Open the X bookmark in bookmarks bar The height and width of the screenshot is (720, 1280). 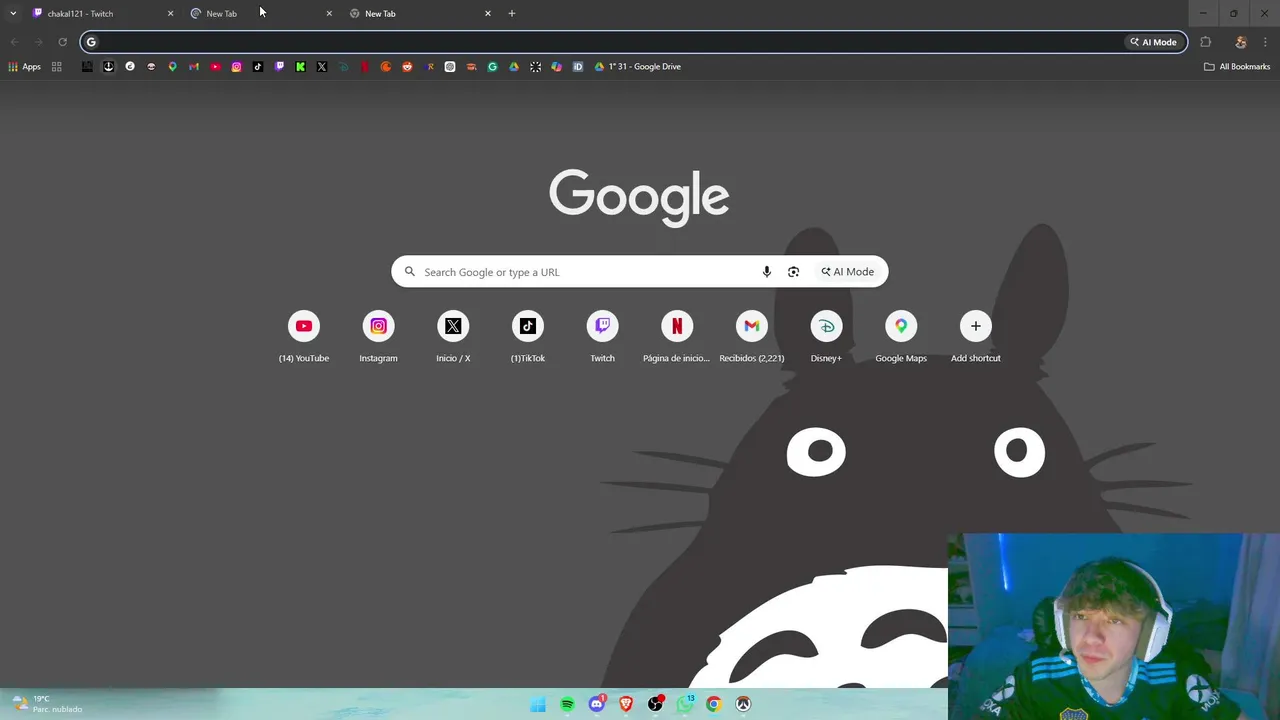click(x=322, y=67)
